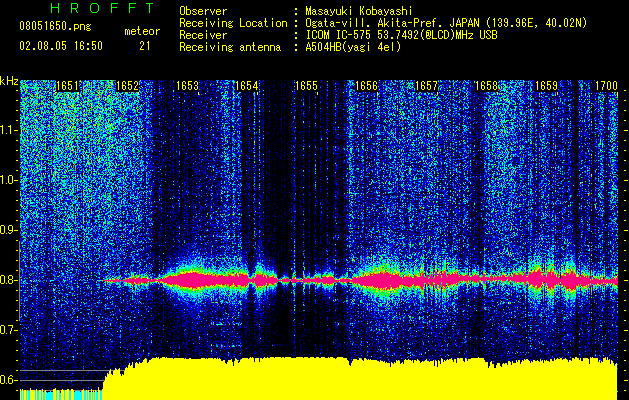The height and width of the screenshot is (400, 629).
Task: Click the 0.9 frequency axis label
Action: click(9, 230)
